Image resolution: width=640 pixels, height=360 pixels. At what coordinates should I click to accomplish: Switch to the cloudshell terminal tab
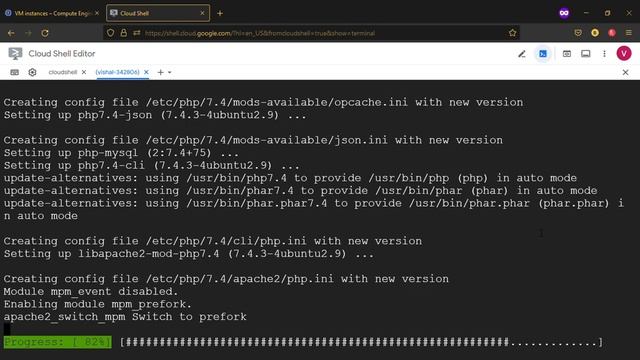click(x=62, y=72)
